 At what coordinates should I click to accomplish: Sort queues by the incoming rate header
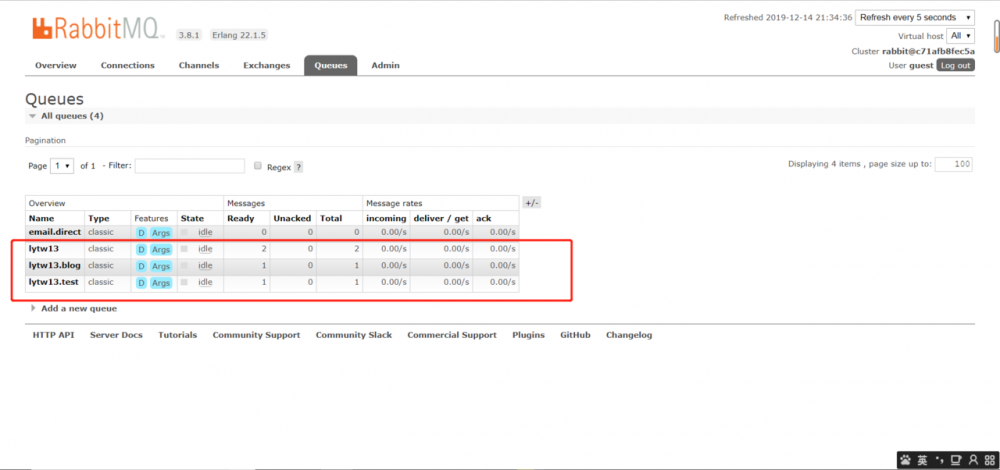[x=386, y=218]
